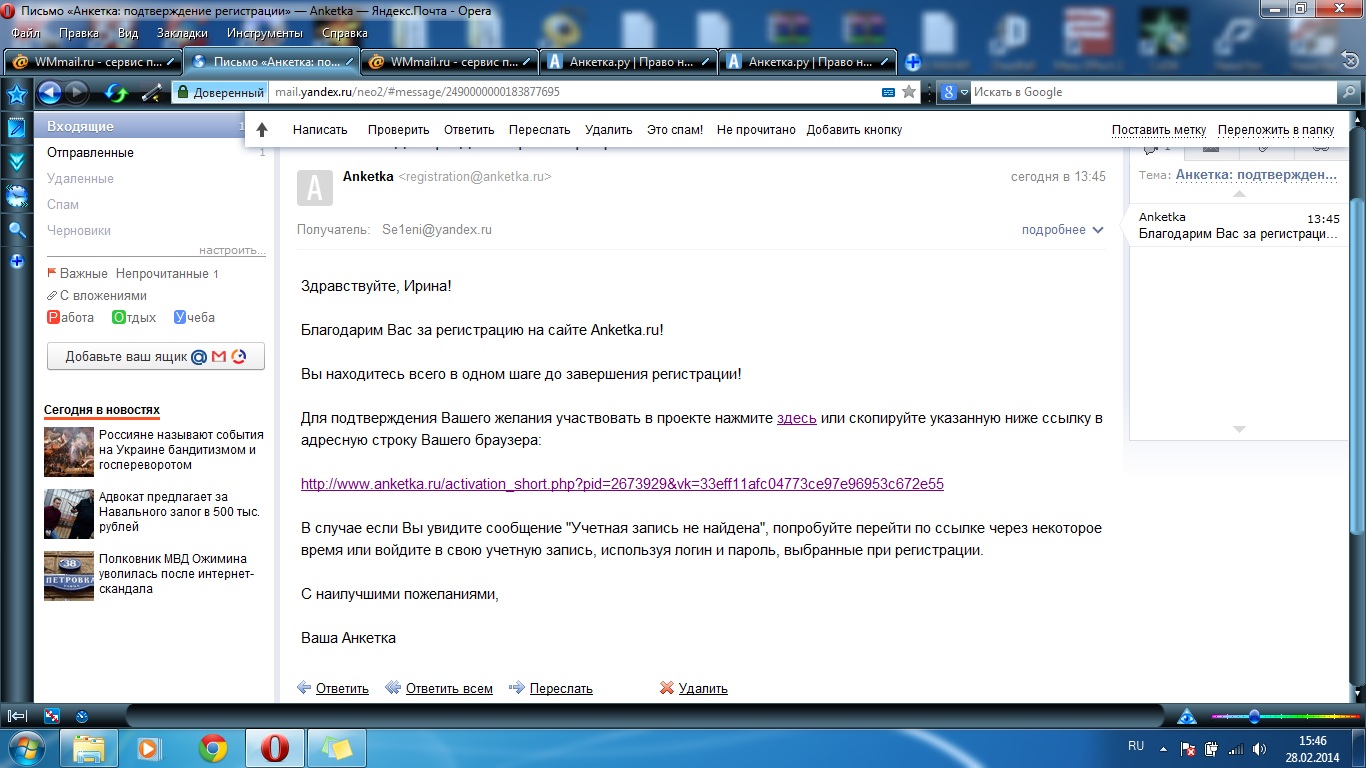This screenshot has width=1366, height=768.
Task: Click Ответить всем below the message
Action: [x=449, y=688]
